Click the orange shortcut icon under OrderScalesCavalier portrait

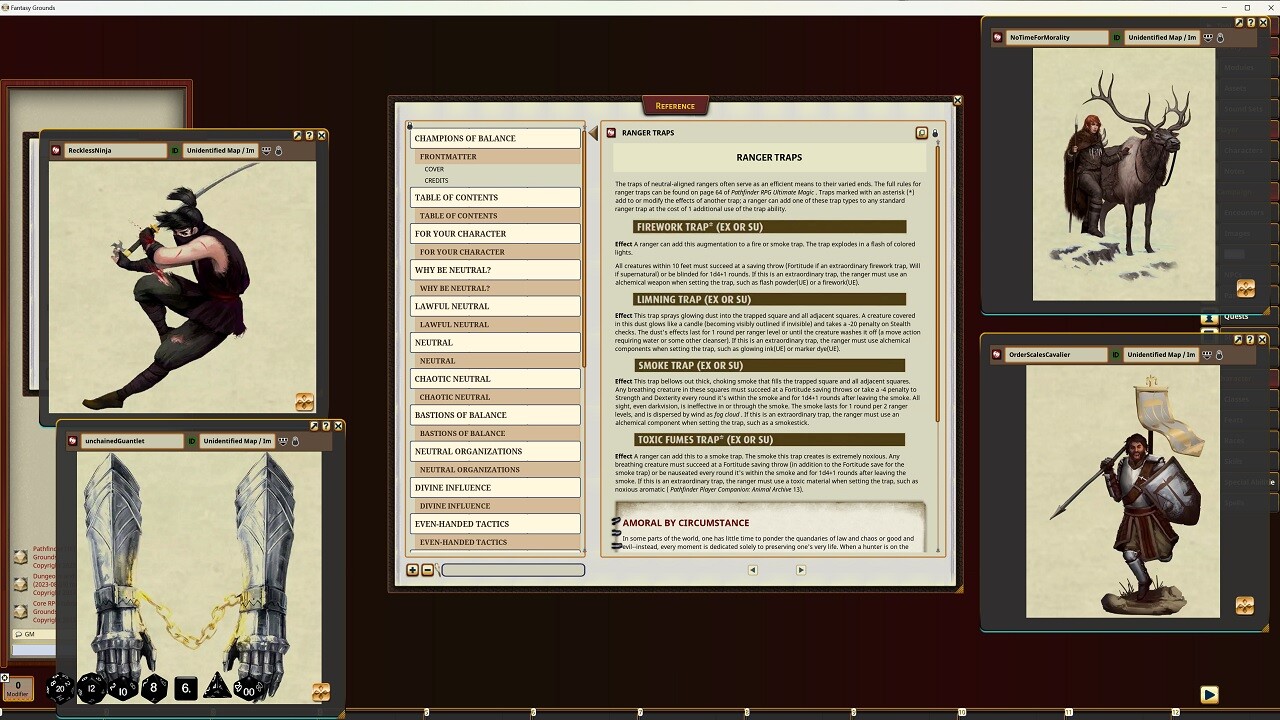tap(1245, 605)
